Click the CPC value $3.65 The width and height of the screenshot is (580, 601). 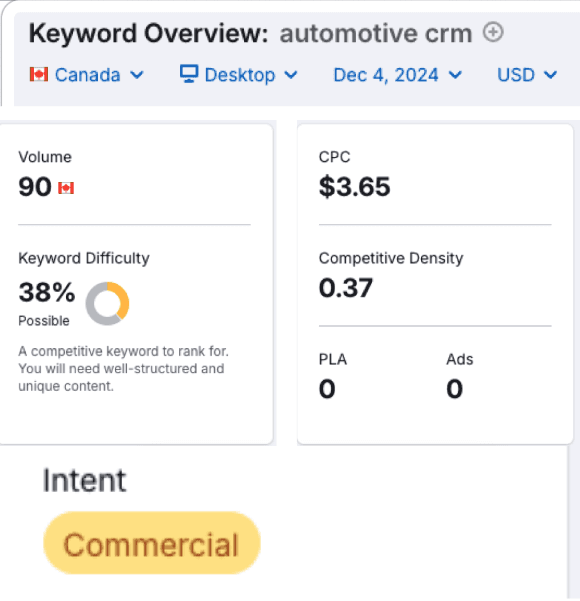pos(355,187)
